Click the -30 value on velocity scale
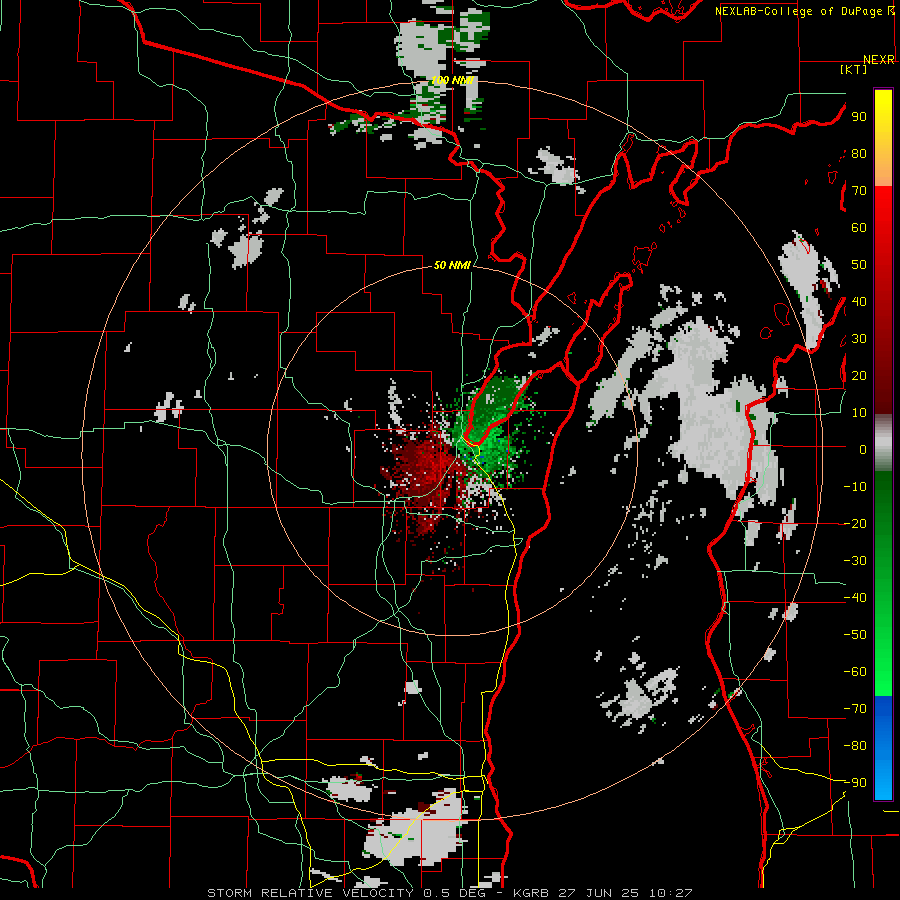 855,561
